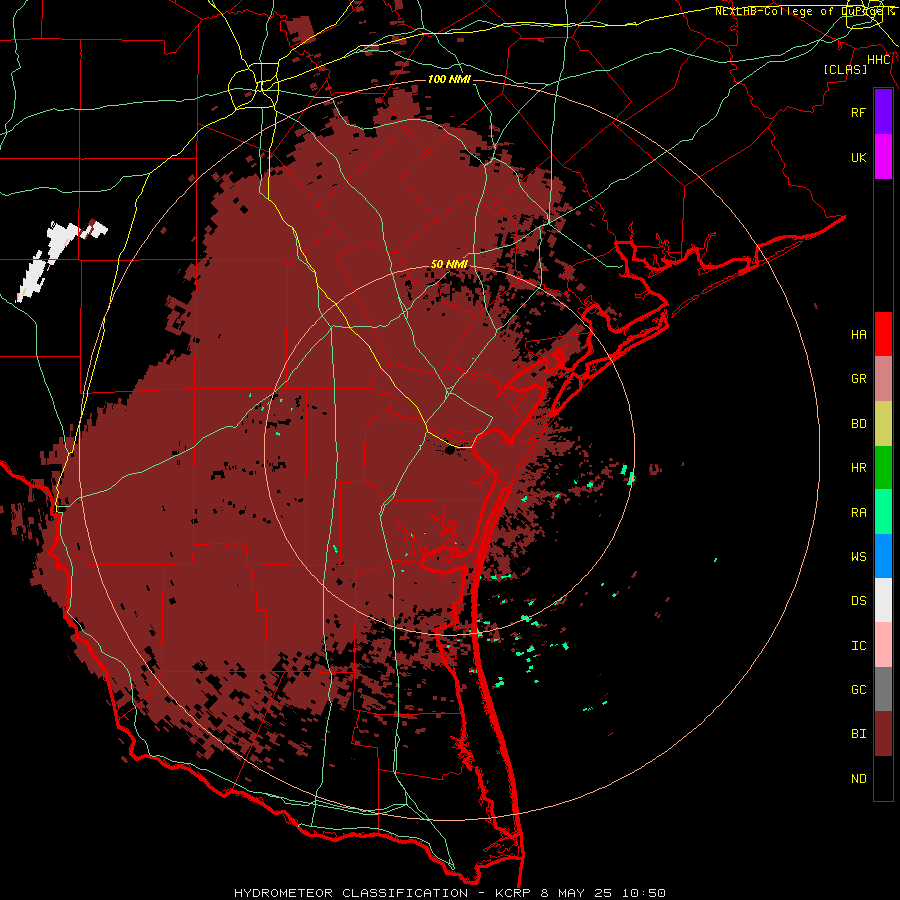This screenshot has width=900, height=900.
Task: Click the ND black legend swatch
Action: [883, 778]
